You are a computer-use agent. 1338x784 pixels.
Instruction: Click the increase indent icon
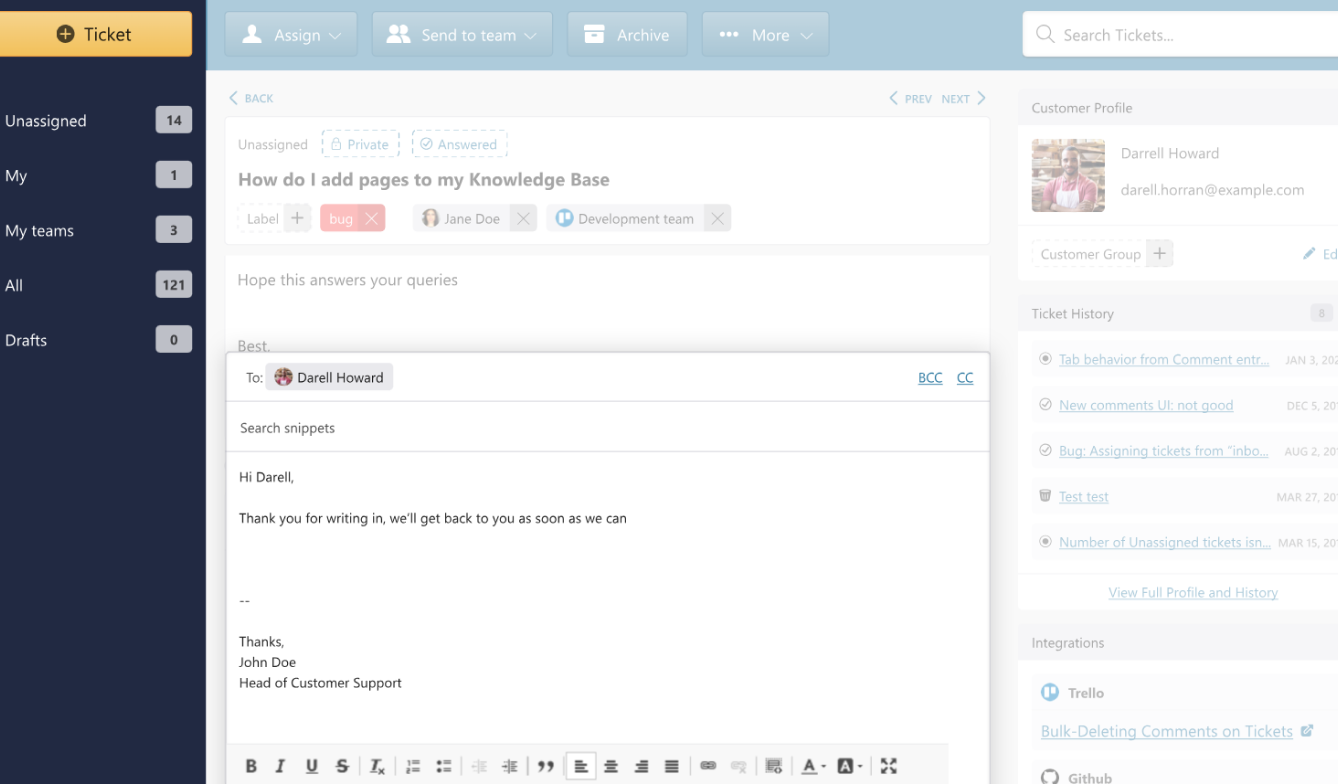[x=510, y=766]
